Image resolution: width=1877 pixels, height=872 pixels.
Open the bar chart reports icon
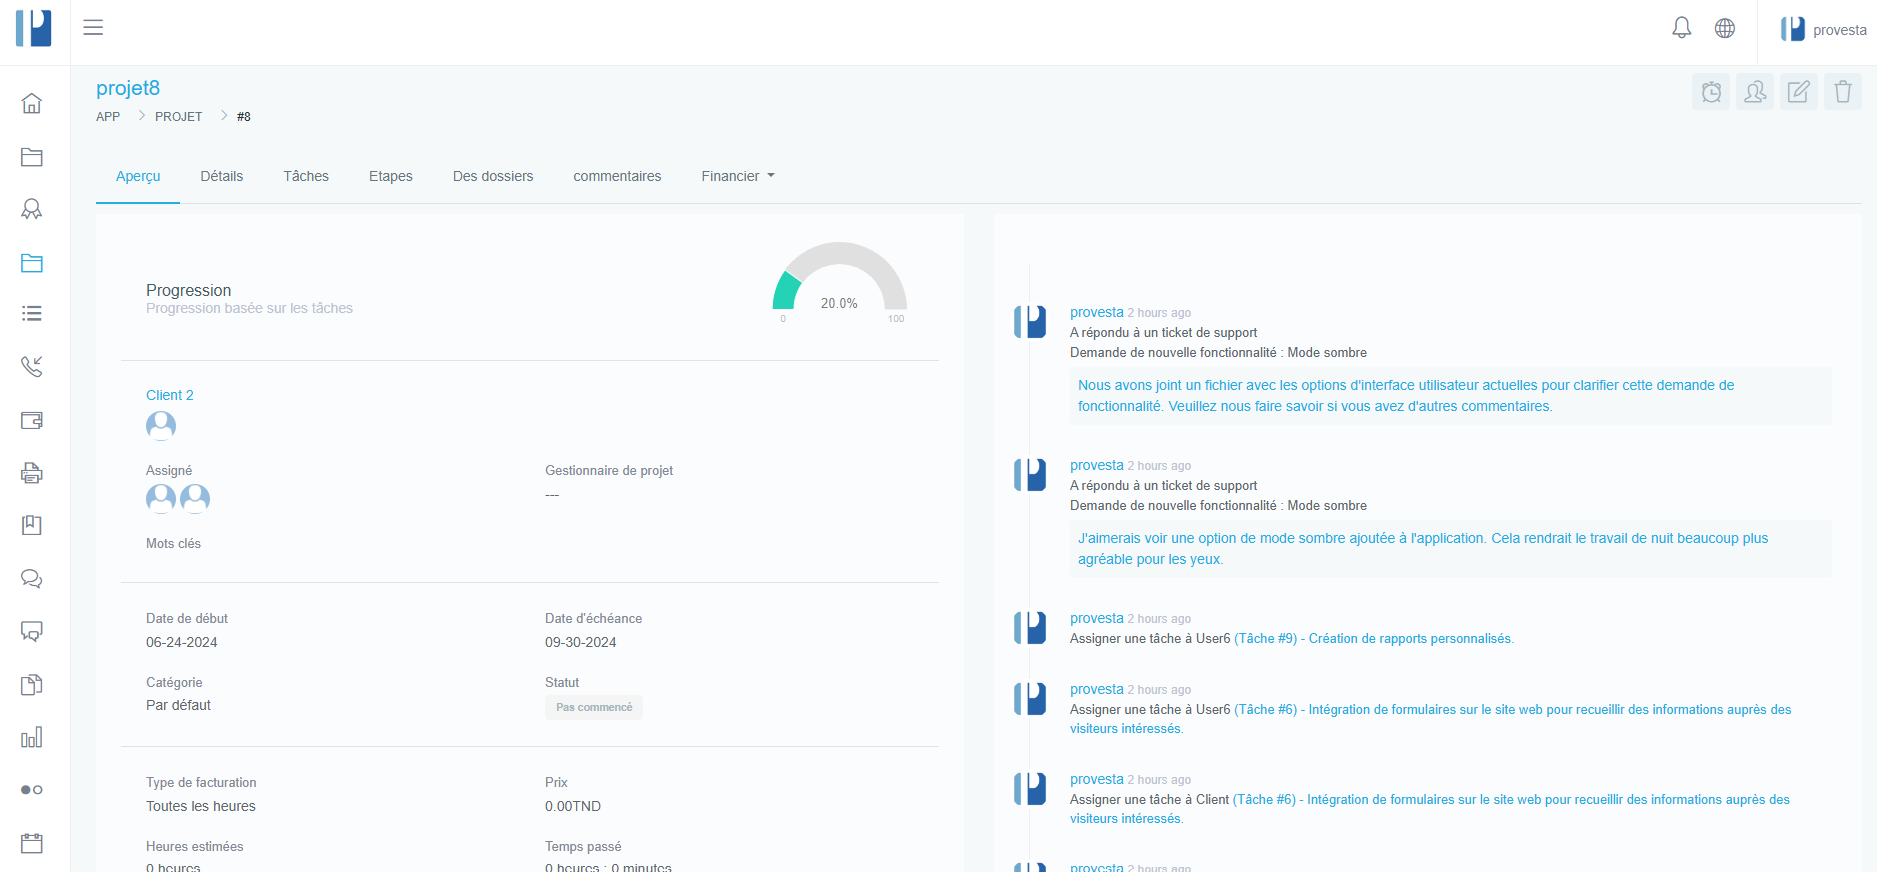[32, 738]
